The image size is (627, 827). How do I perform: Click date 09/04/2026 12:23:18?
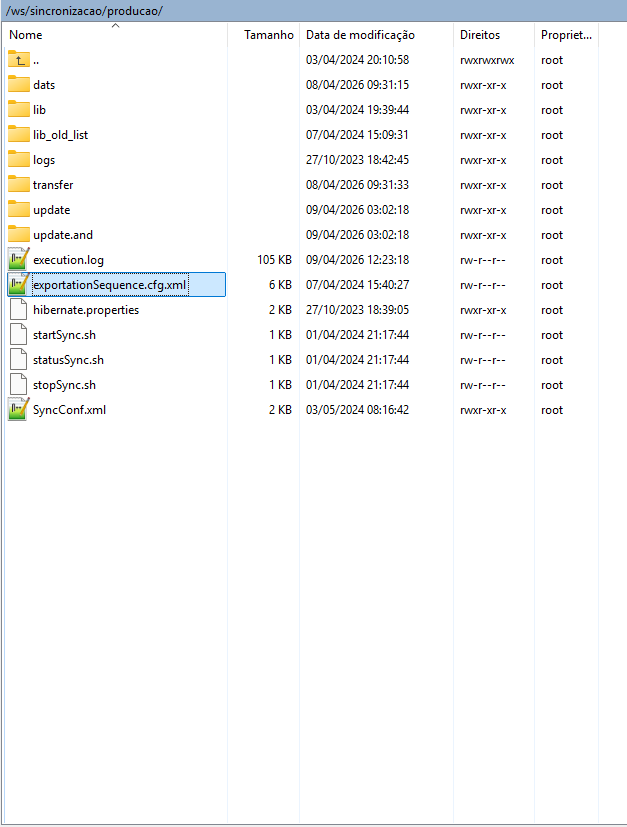point(358,259)
